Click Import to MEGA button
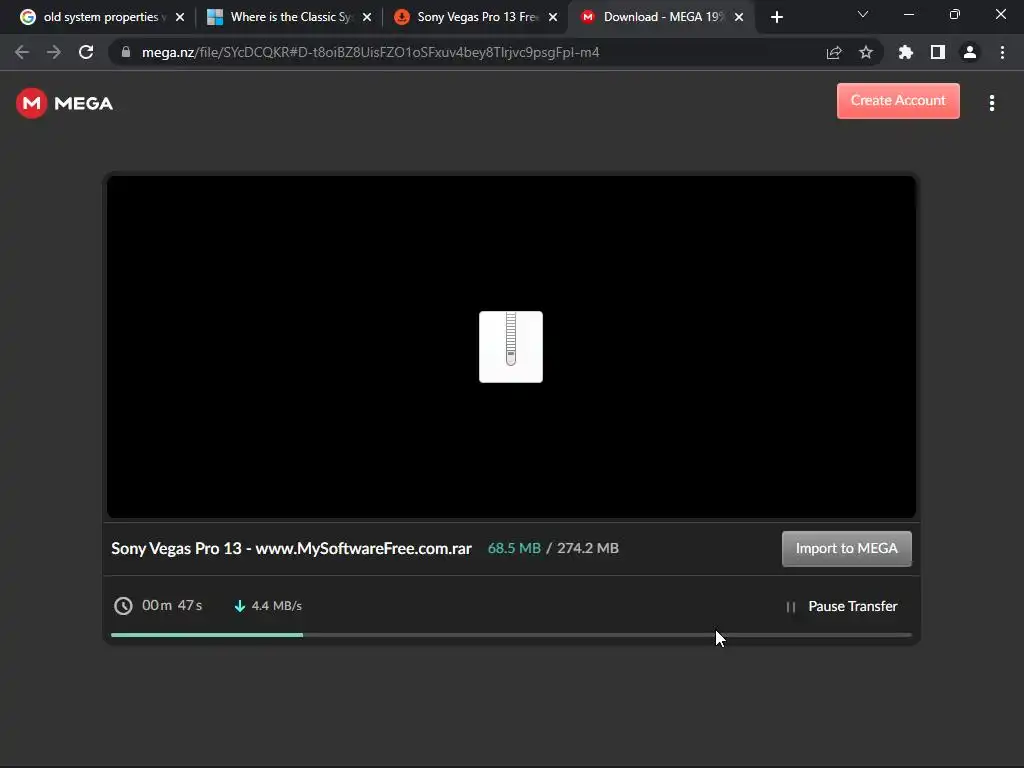1024x768 pixels. (x=846, y=549)
